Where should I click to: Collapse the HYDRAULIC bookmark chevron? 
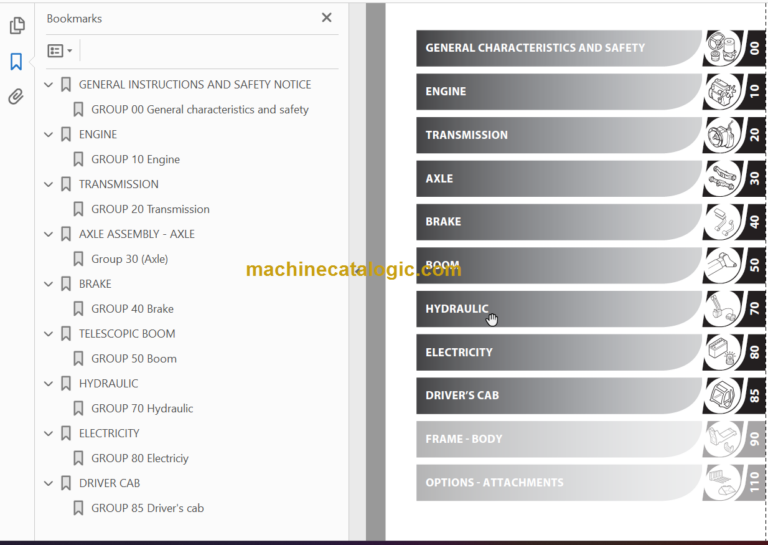coord(48,384)
